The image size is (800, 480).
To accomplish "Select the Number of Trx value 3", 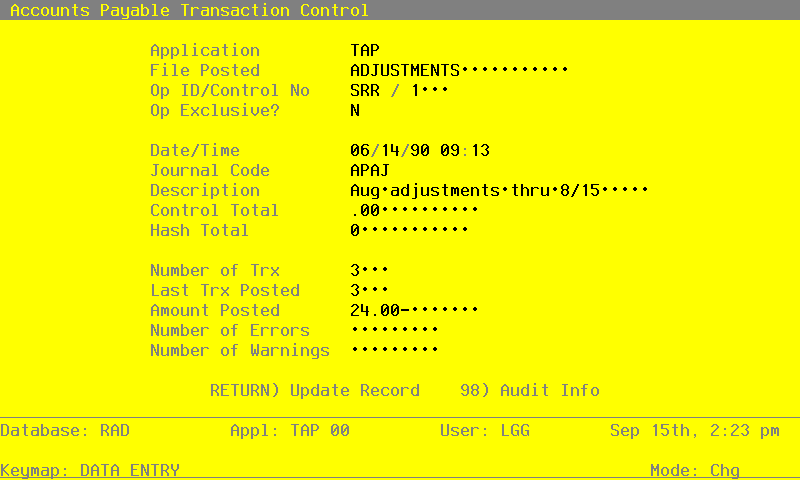I will [x=369, y=270].
